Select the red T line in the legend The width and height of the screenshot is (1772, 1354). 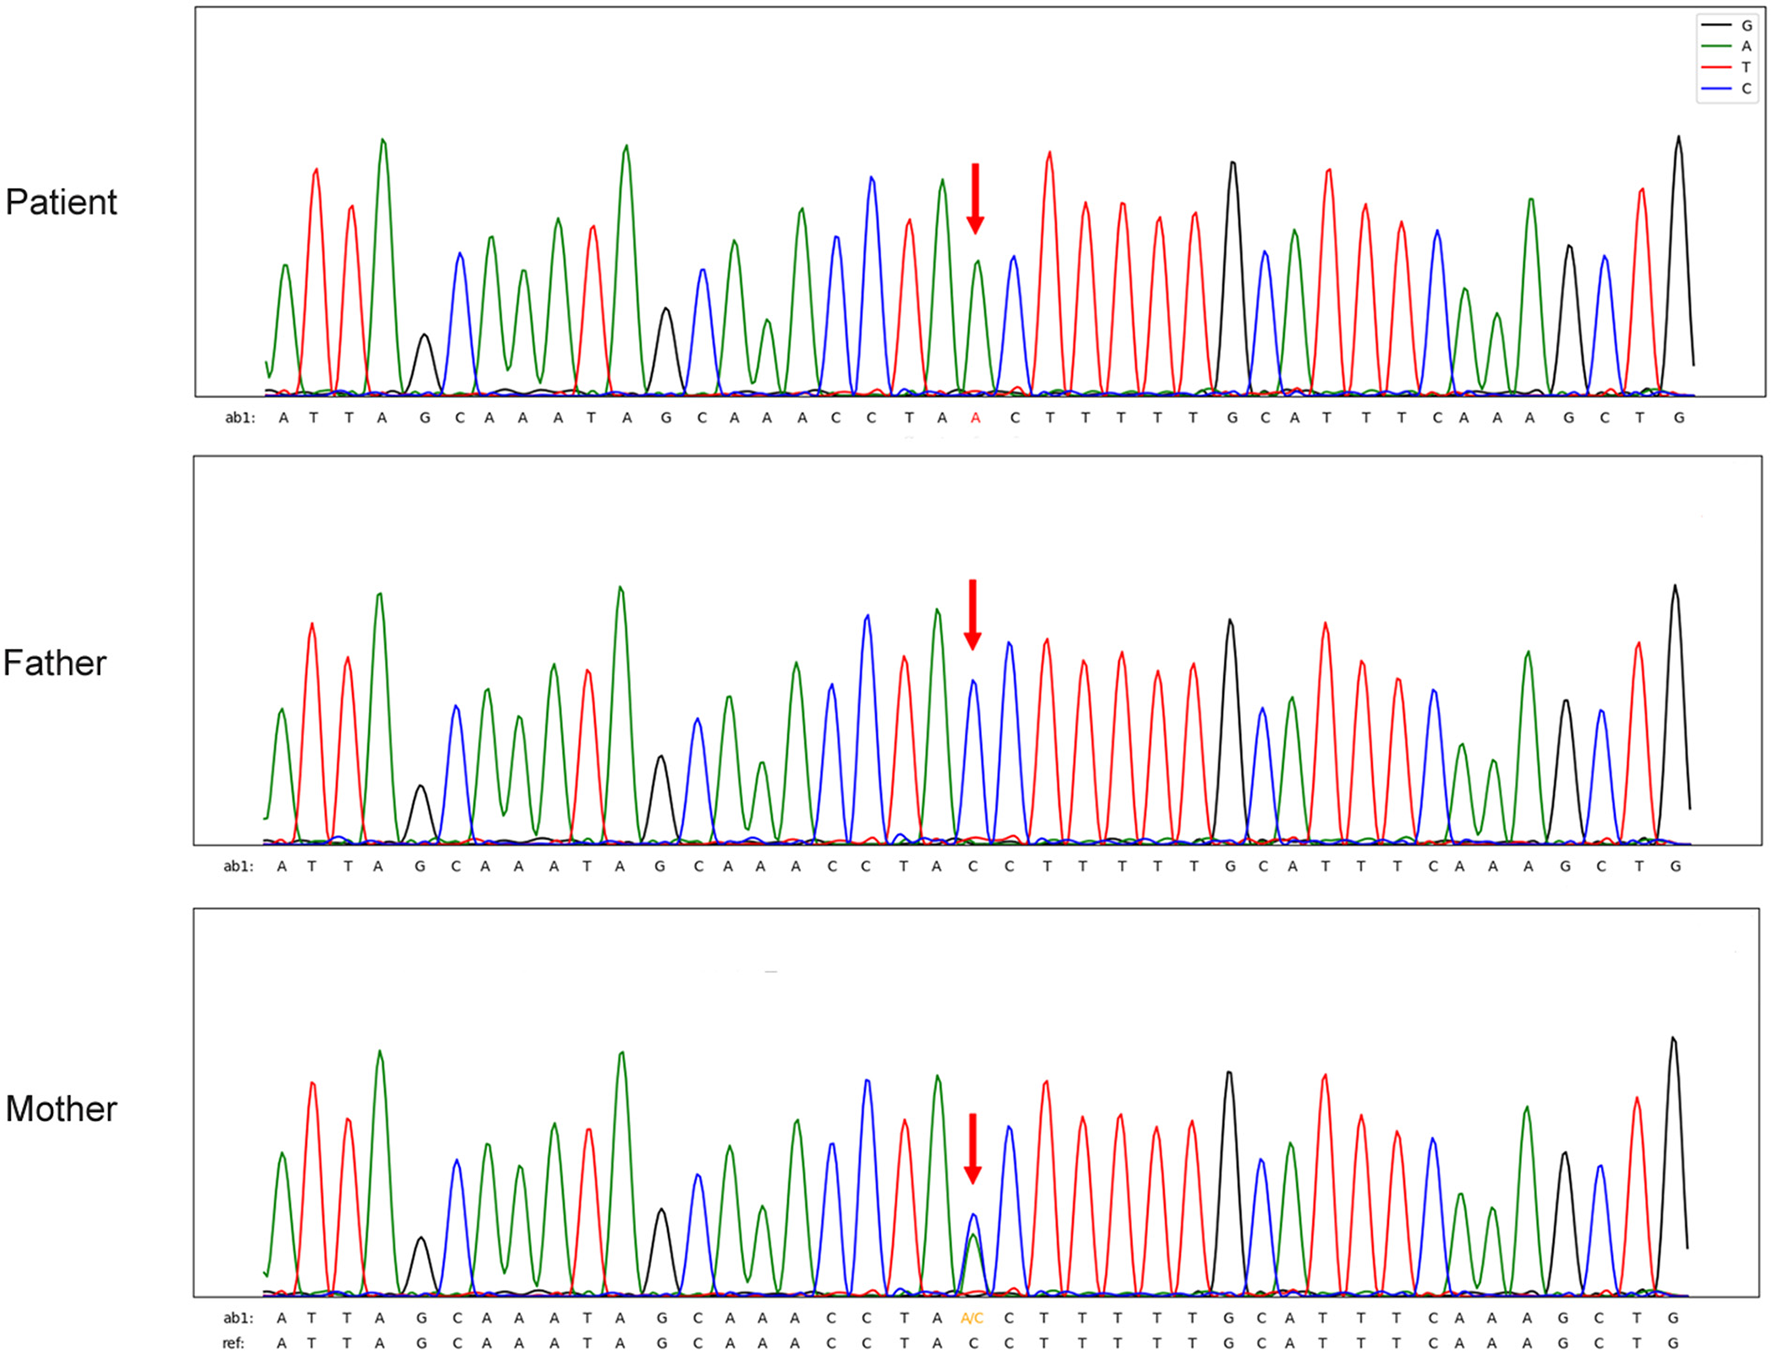(1716, 67)
